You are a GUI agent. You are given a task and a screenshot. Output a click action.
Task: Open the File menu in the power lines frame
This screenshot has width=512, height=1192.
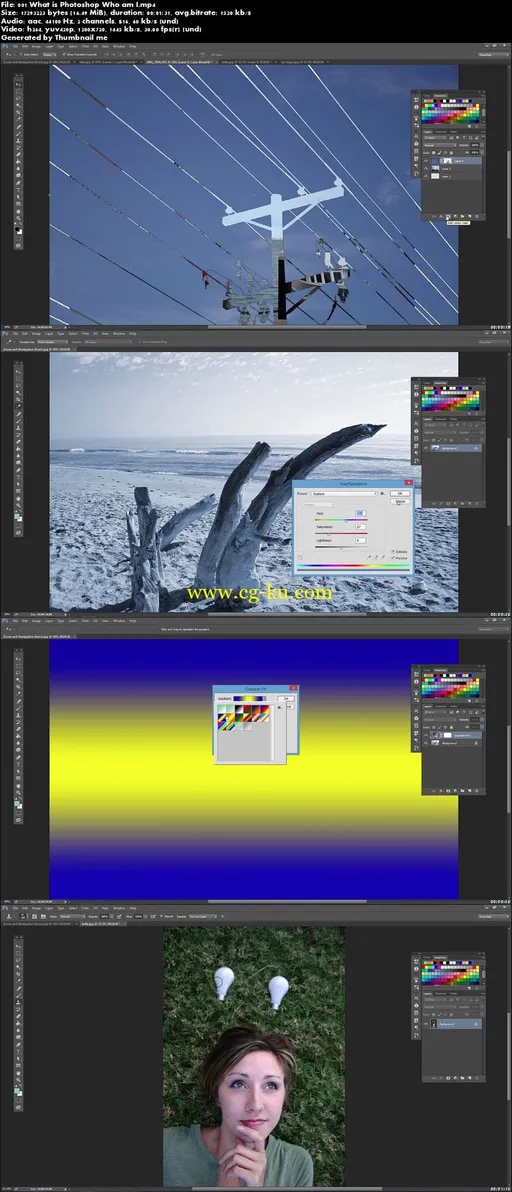pyautogui.click(x=16, y=46)
